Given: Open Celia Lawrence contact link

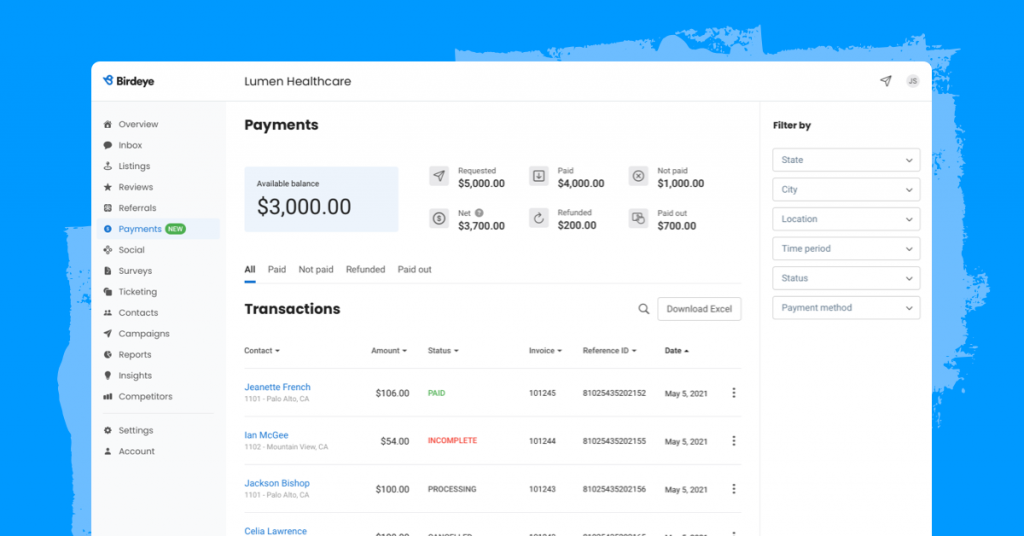Looking at the screenshot, I should (x=276, y=531).
